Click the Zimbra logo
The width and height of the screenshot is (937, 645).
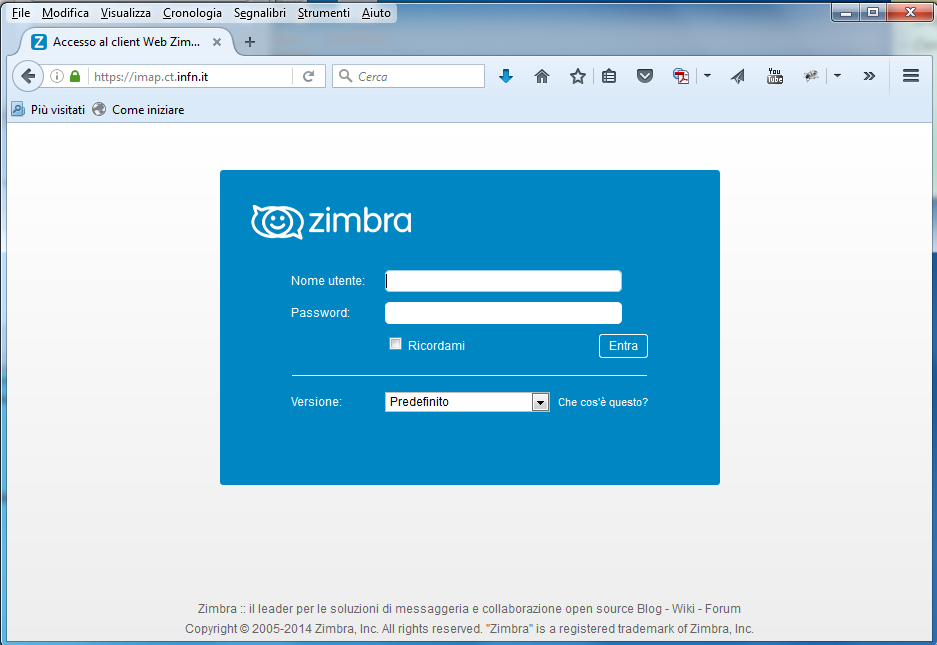(x=331, y=222)
